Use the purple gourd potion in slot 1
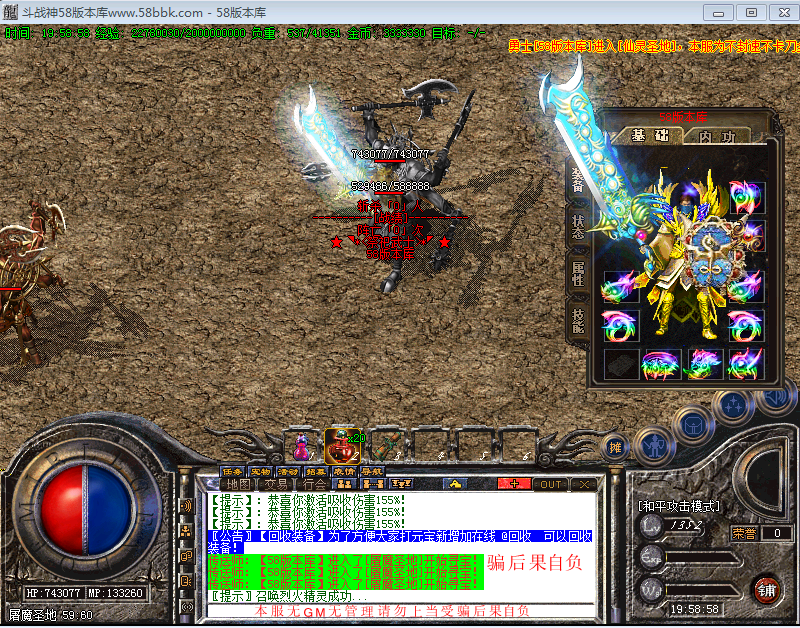 click(x=302, y=446)
